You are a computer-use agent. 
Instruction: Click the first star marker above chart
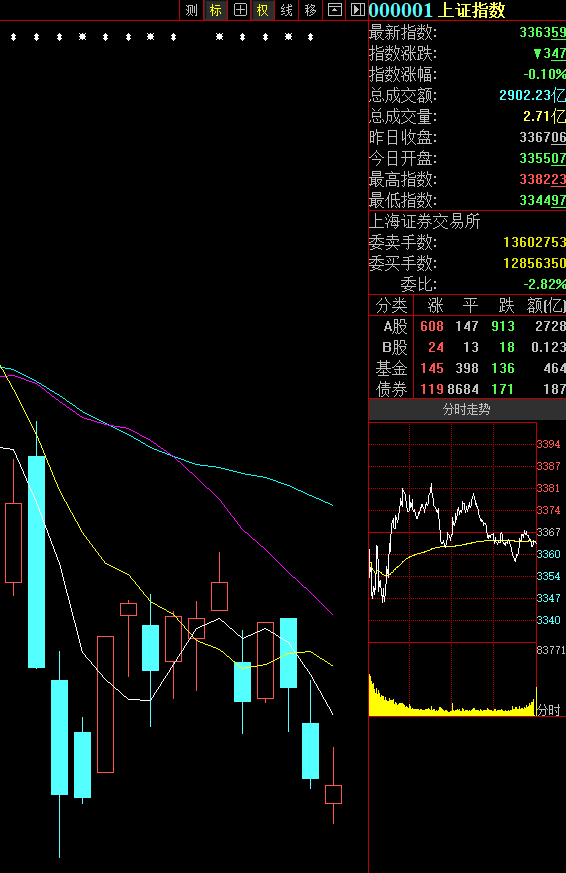pos(13,37)
